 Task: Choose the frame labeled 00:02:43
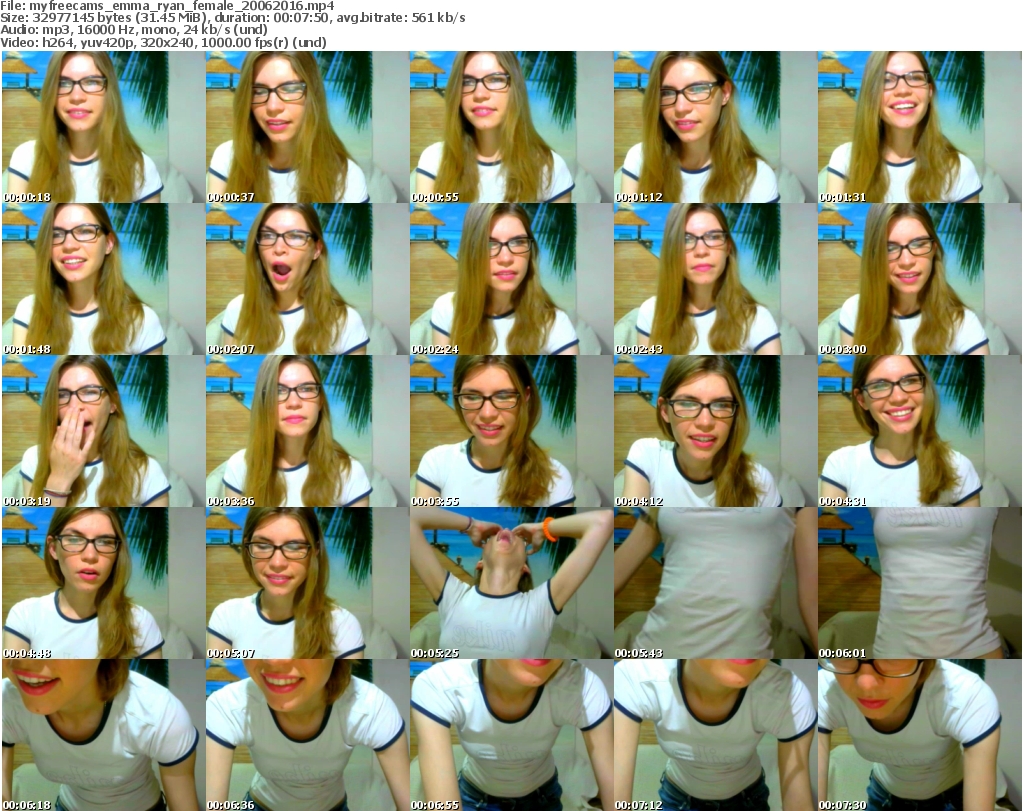coord(715,279)
